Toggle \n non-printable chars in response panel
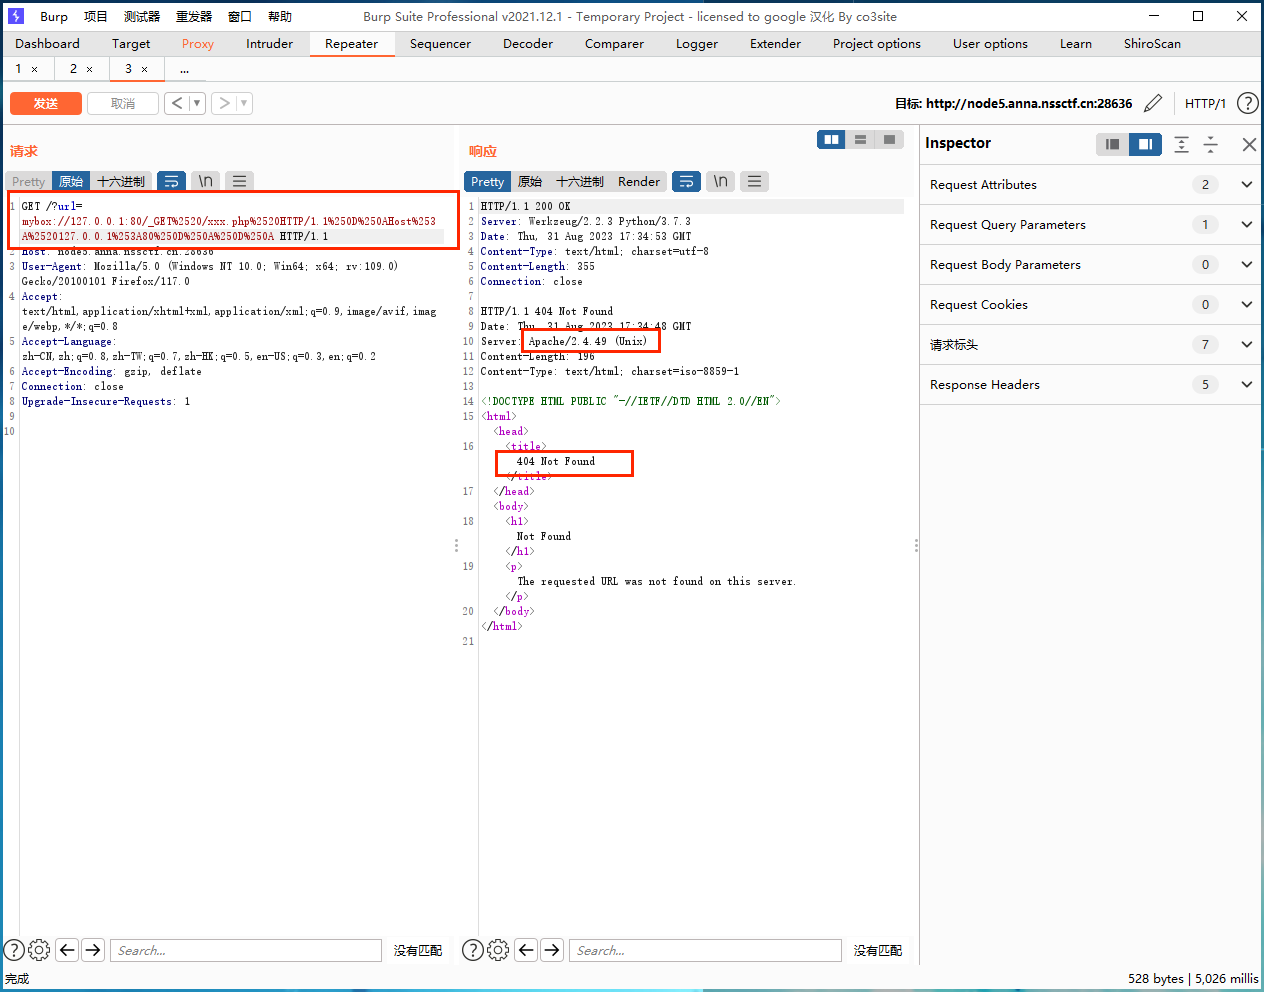The image size is (1264, 992). tap(720, 181)
